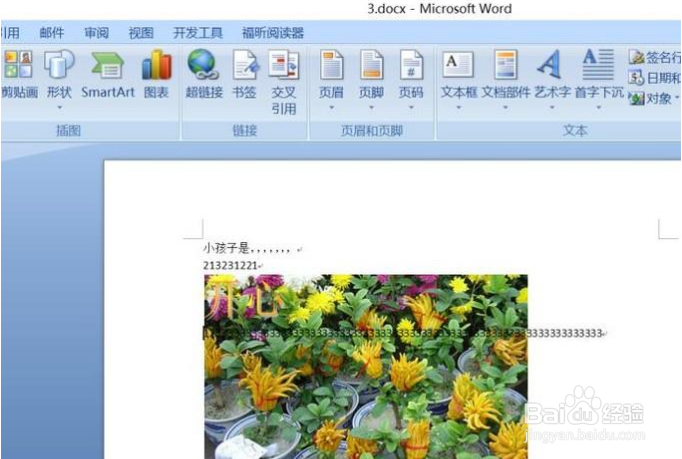This screenshot has width=682, height=459.
Task: Expand the Shapes dropdown arrow
Action: pyautogui.click(x=60, y=107)
